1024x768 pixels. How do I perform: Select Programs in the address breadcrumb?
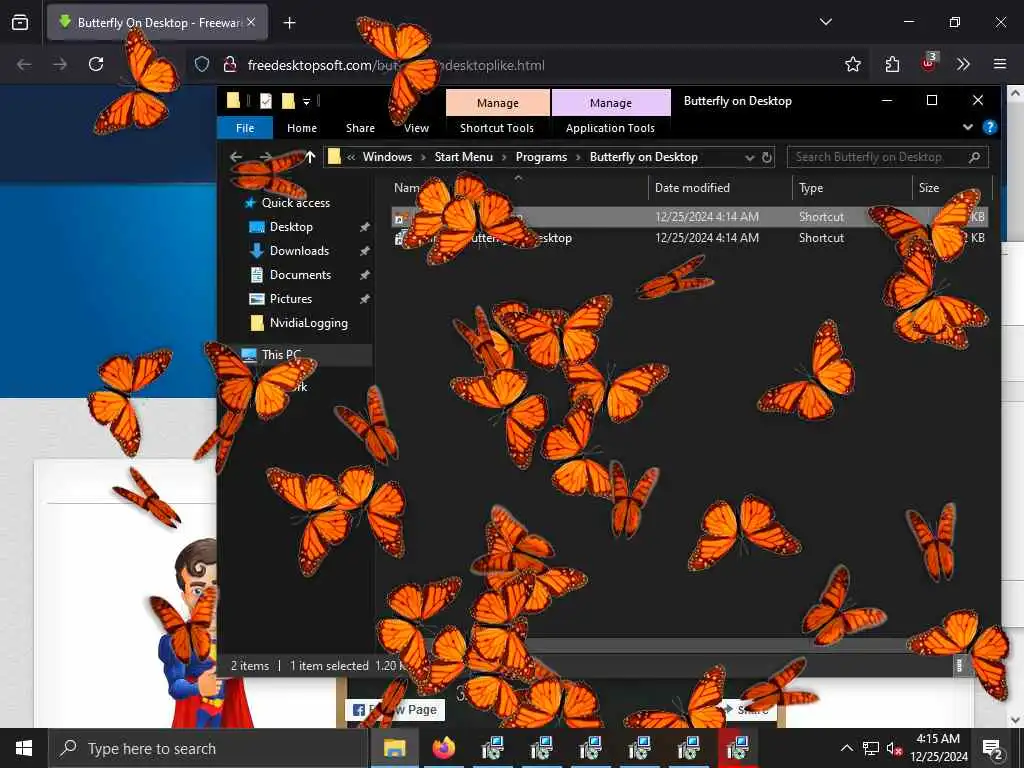point(541,157)
